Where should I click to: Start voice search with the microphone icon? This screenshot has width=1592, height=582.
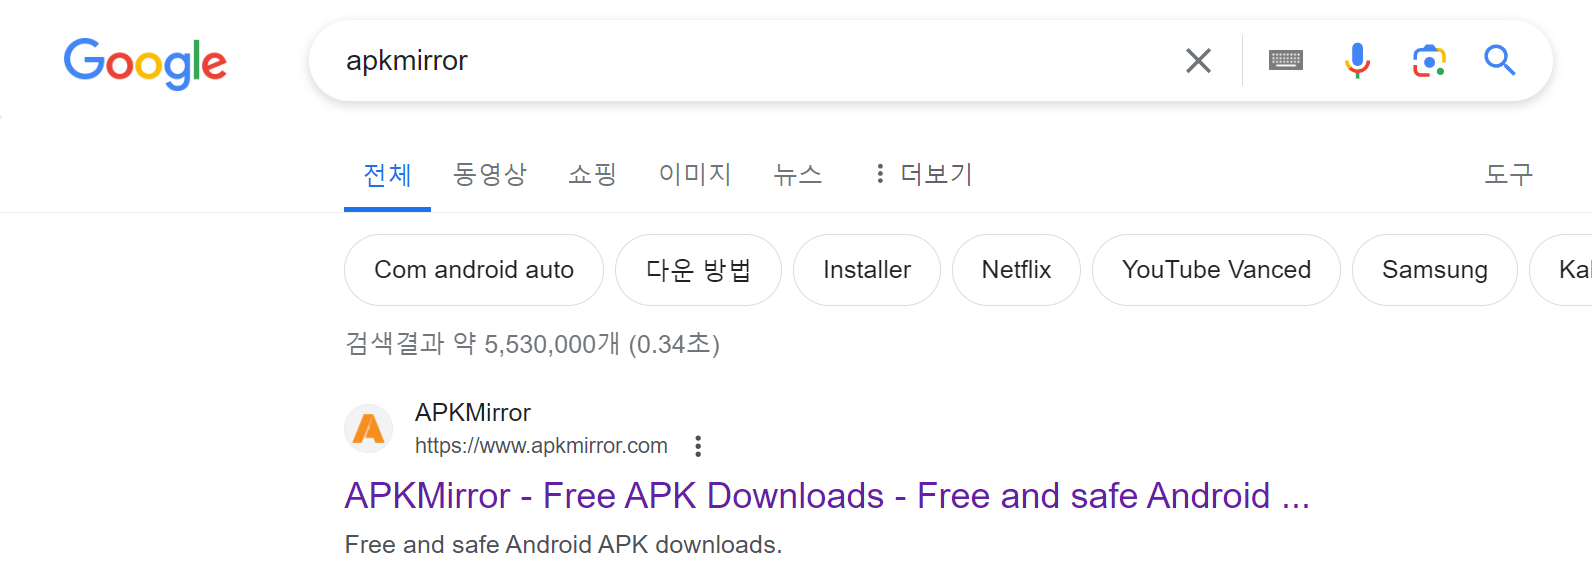click(x=1357, y=61)
